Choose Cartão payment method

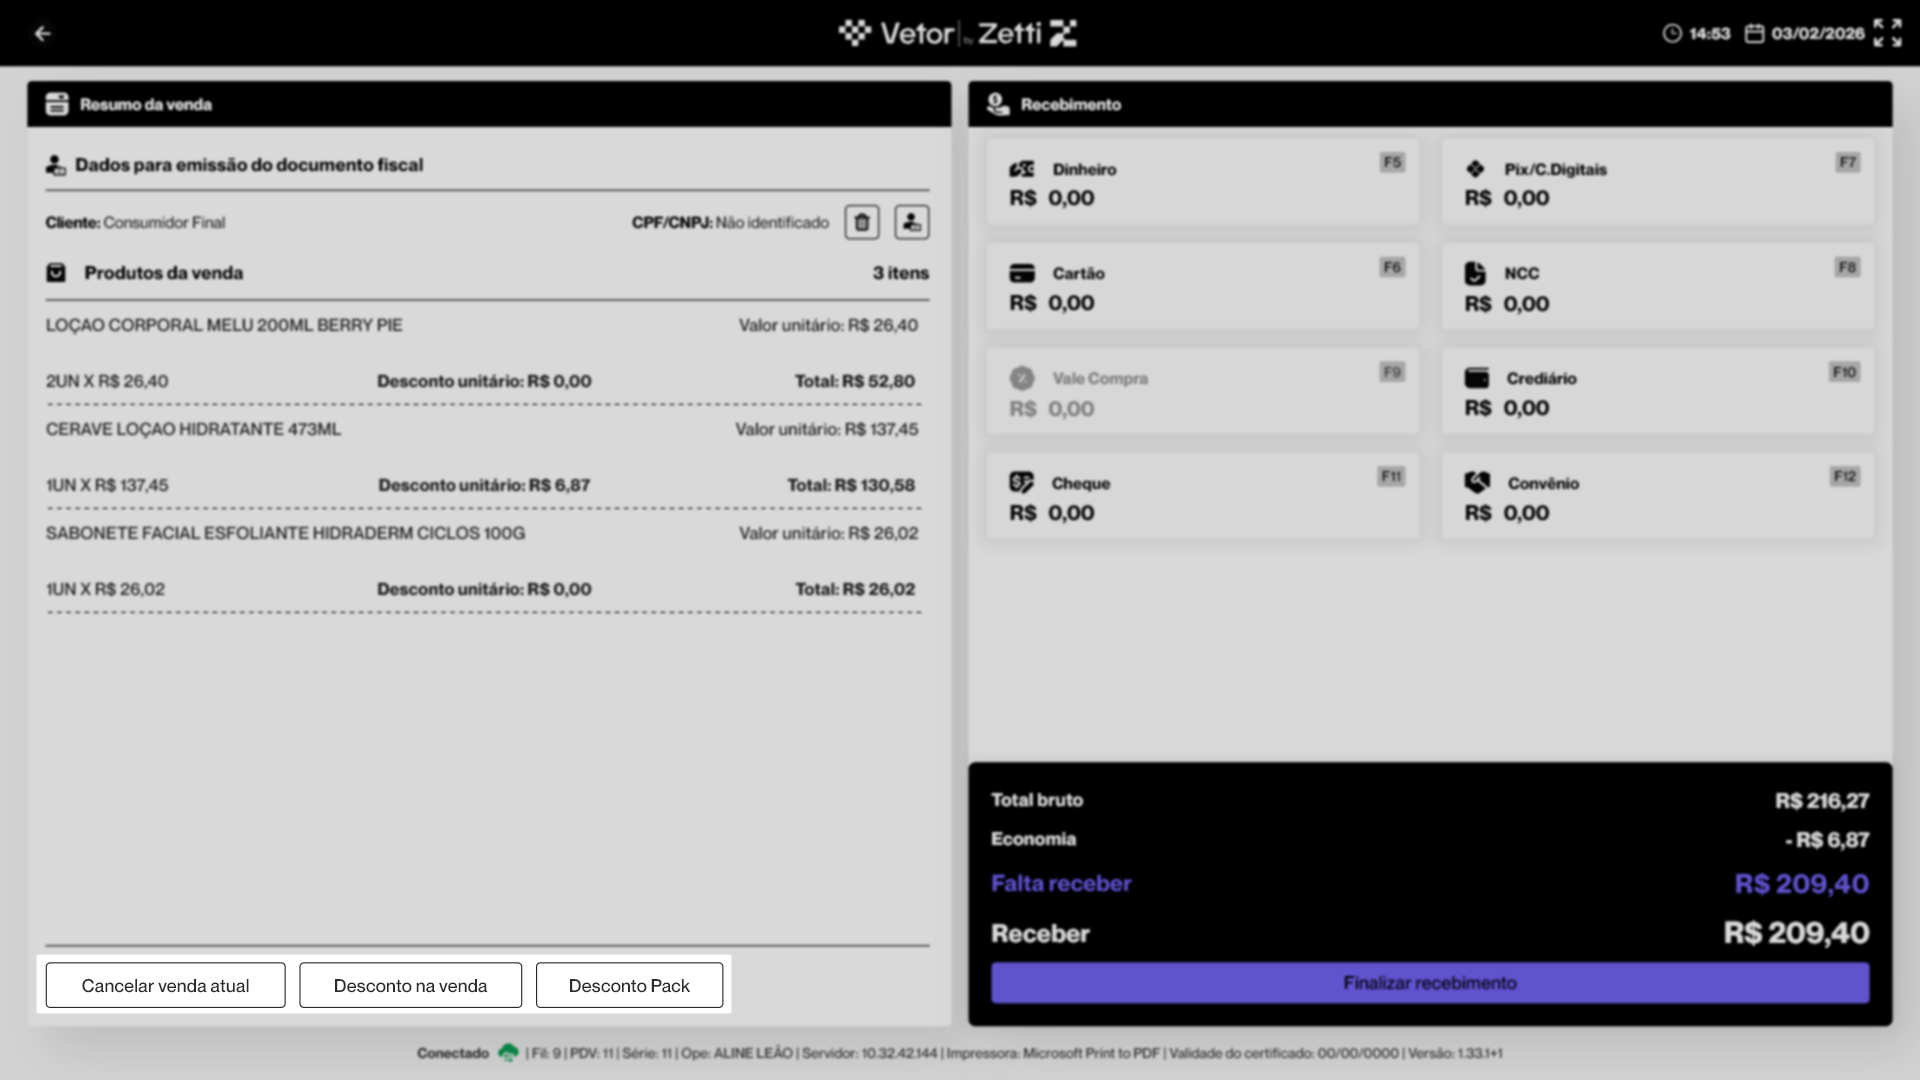[1202, 288]
